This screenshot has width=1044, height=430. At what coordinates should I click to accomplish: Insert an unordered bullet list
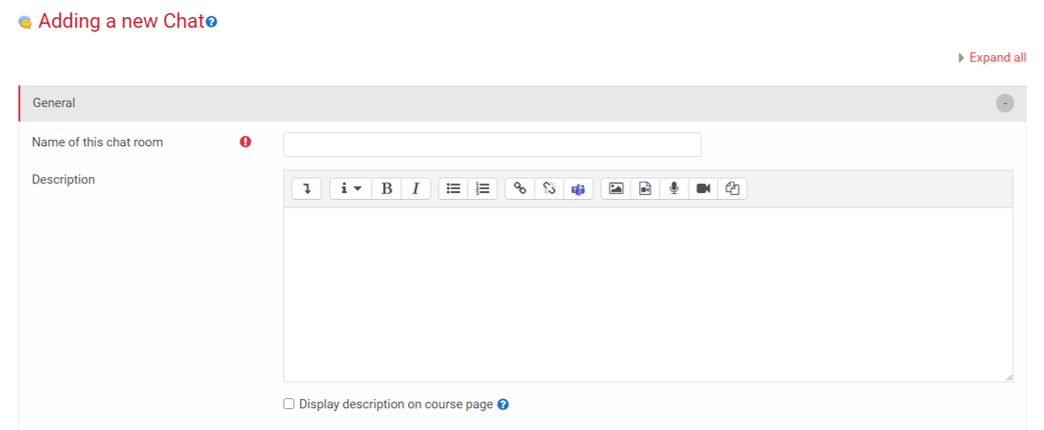[453, 188]
